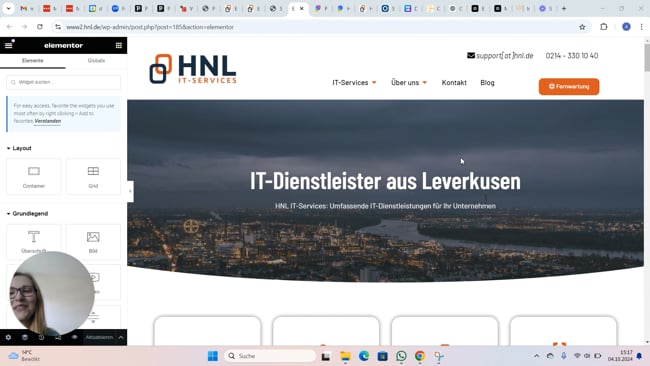Click the preview eye icon
This screenshot has width=650, height=366.
point(75,337)
